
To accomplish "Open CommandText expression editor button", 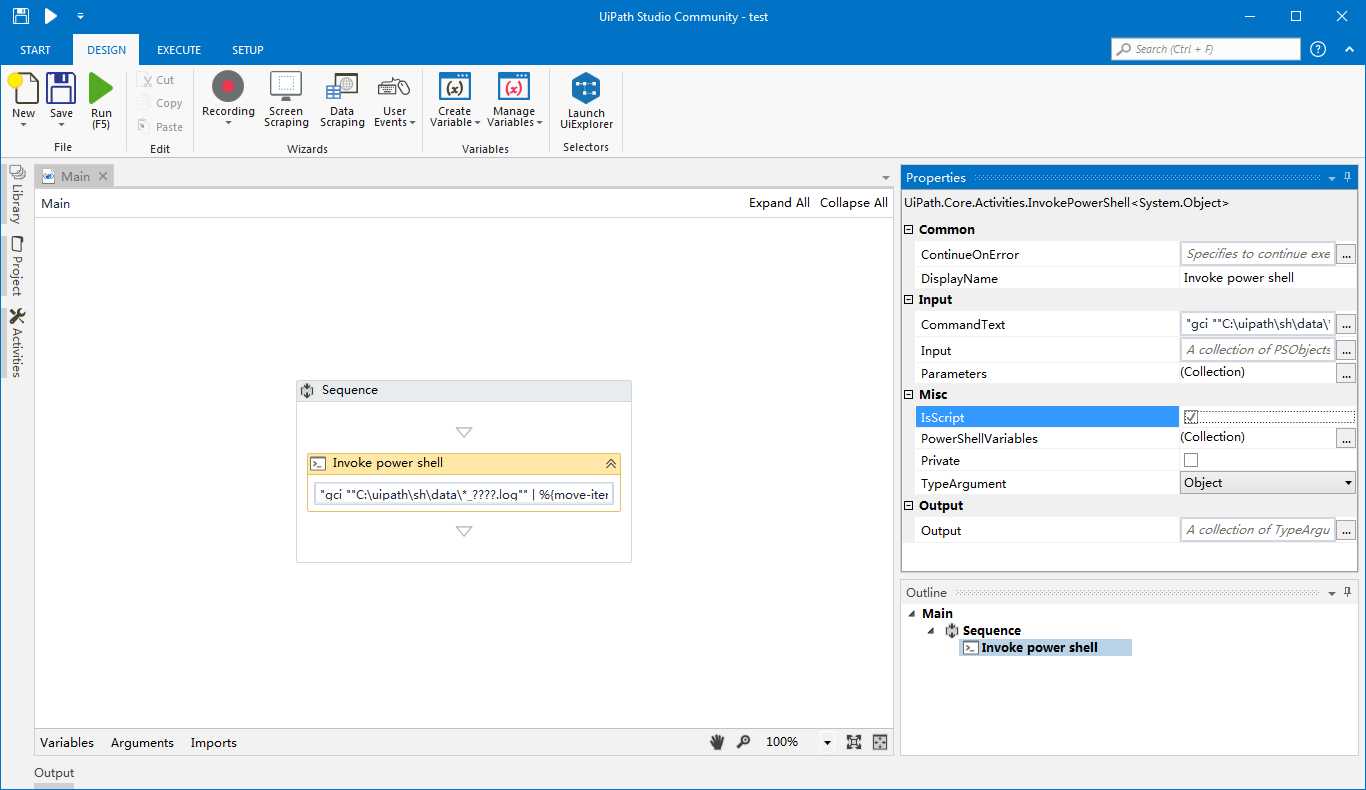I will point(1346,324).
